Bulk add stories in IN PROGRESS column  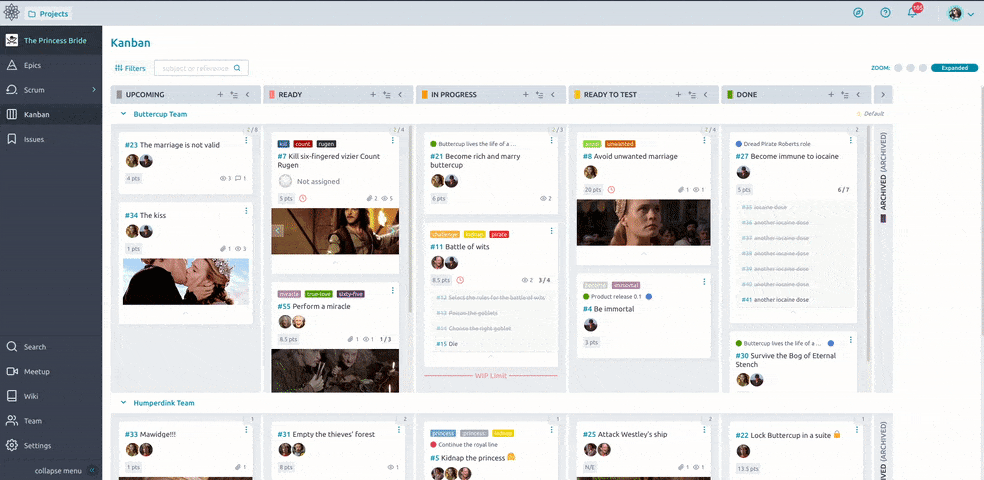(540, 95)
